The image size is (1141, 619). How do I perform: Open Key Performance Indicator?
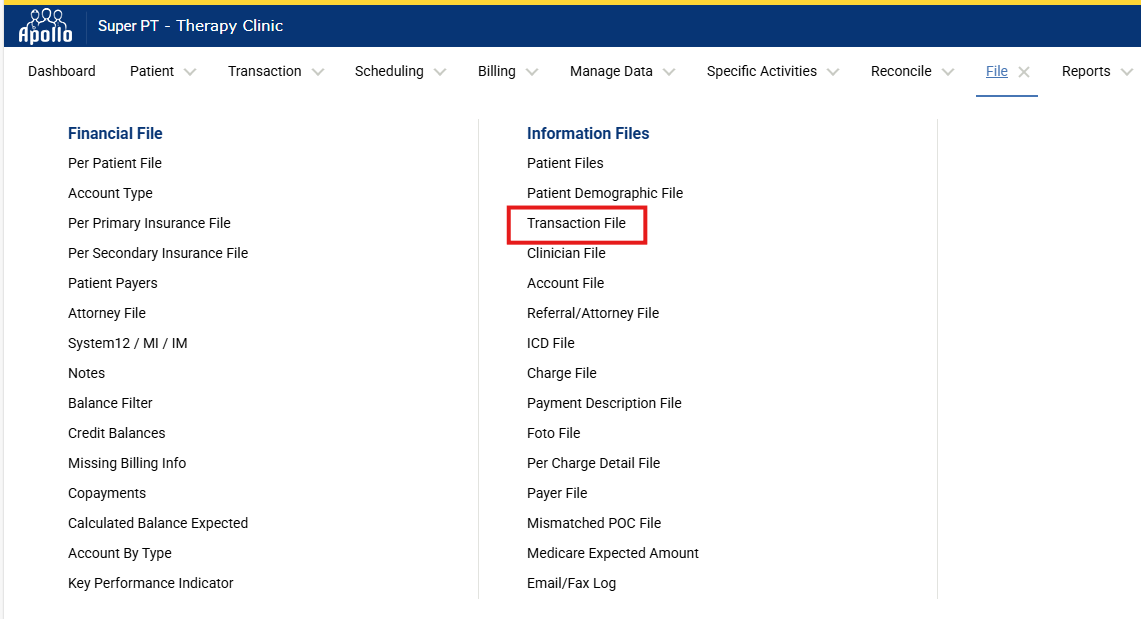point(151,583)
